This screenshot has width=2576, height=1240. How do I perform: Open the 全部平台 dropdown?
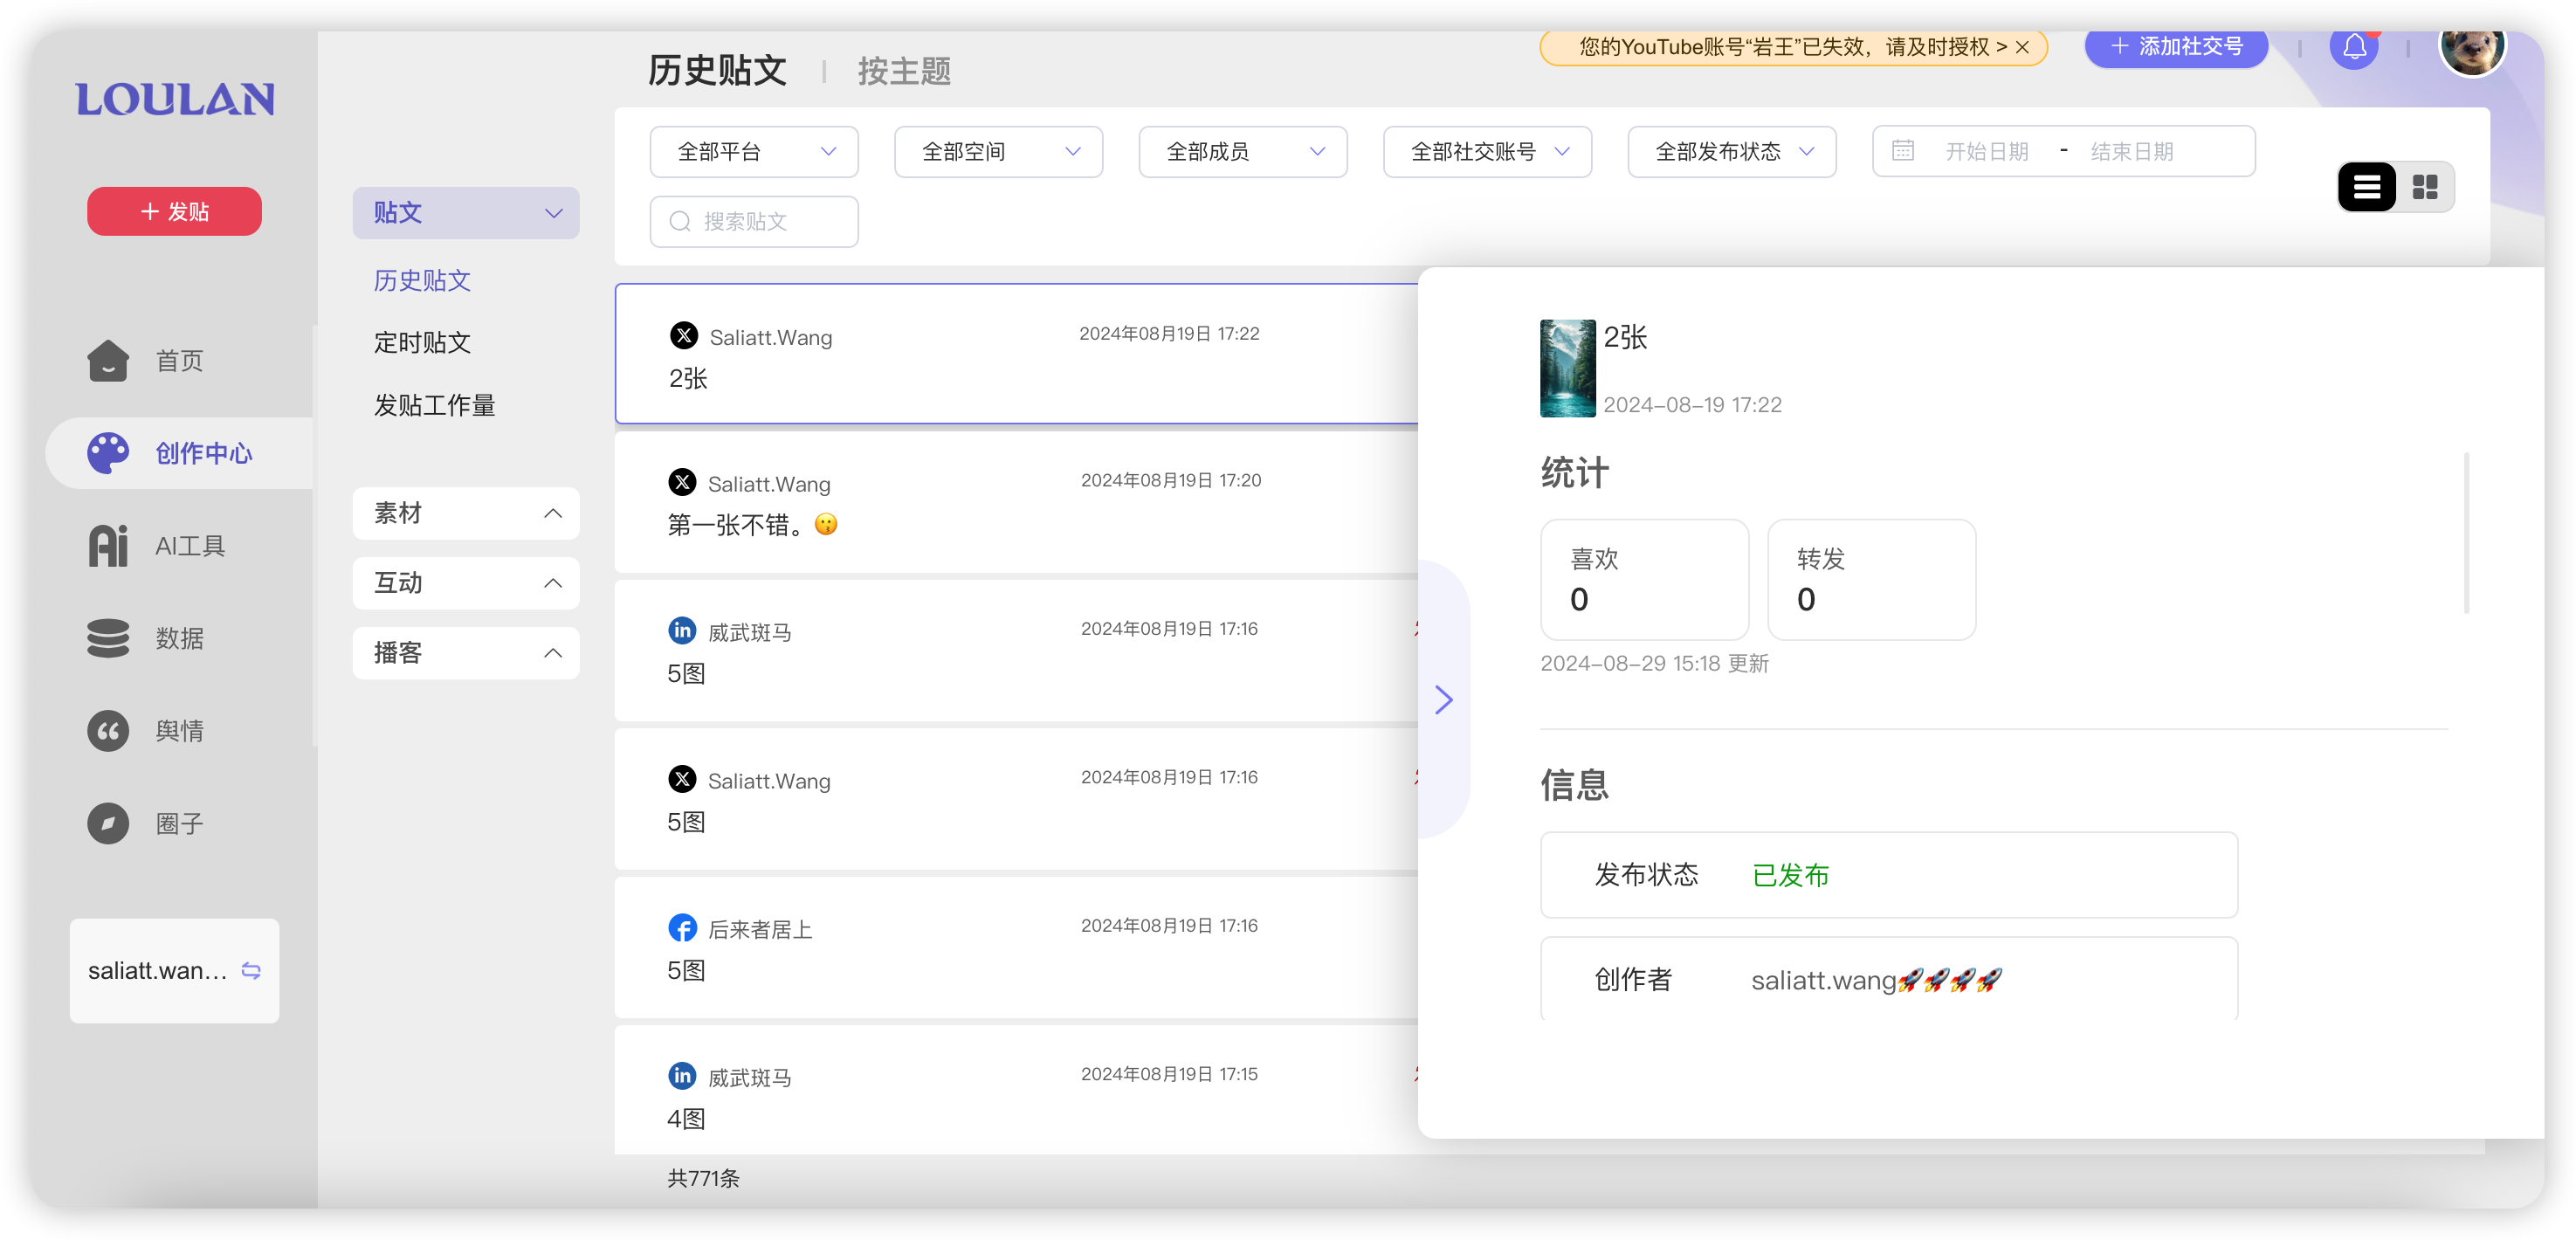coord(754,152)
